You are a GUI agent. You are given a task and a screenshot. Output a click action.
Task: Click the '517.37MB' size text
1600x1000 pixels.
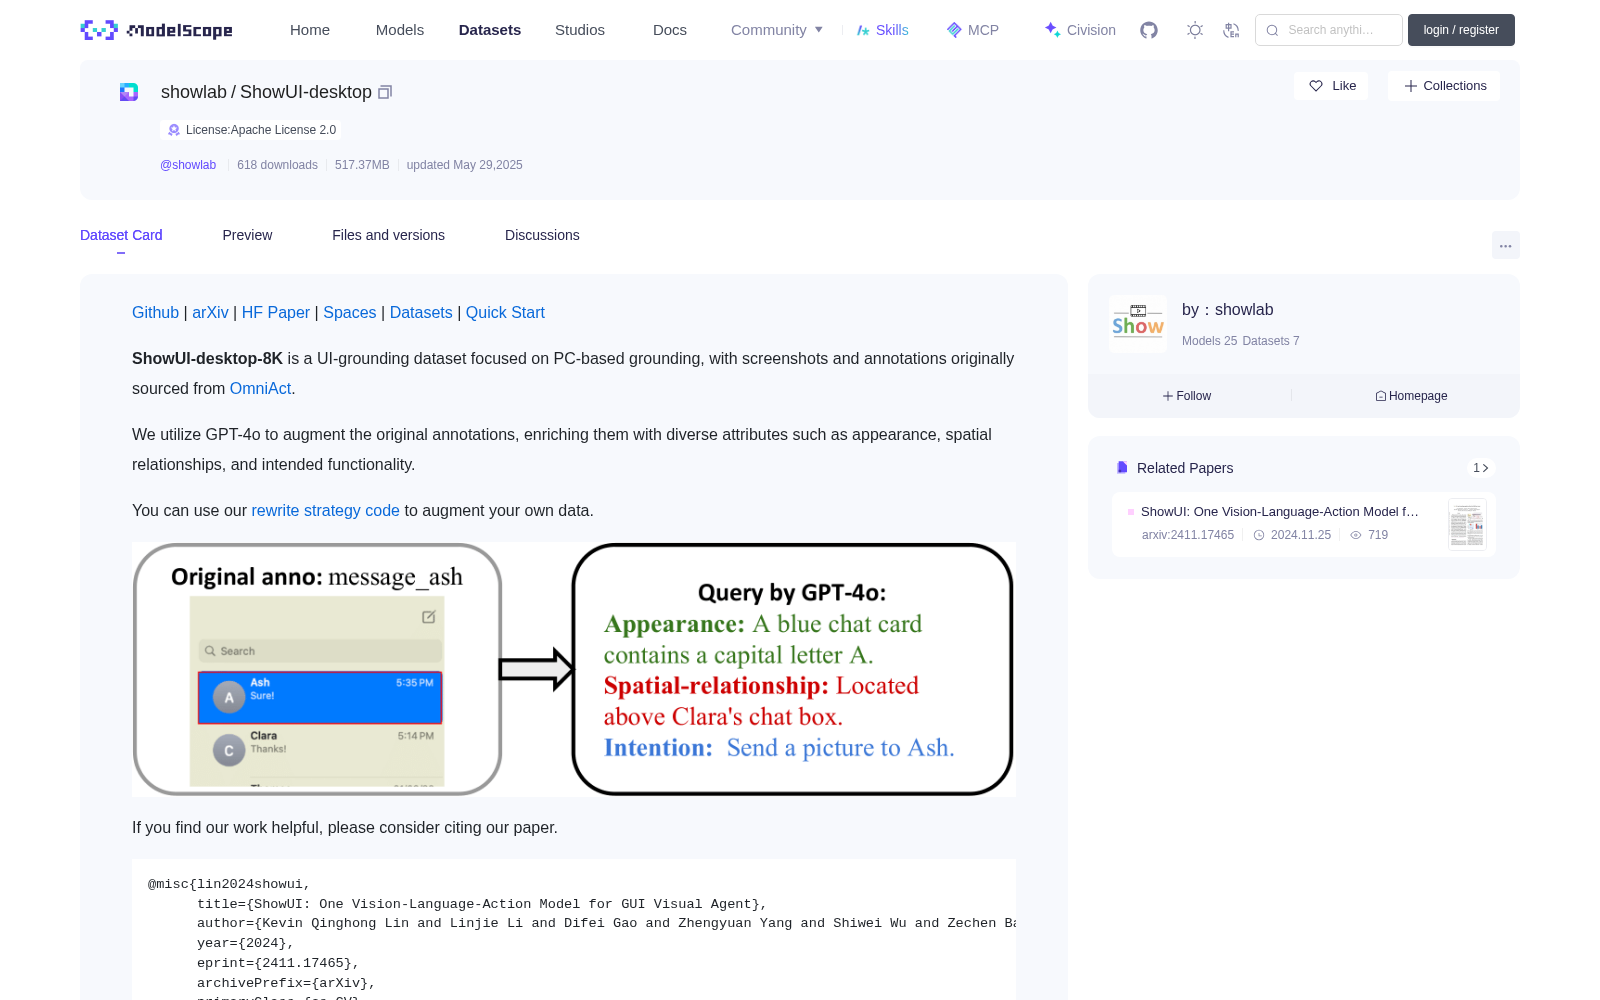[x=362, y=165]
